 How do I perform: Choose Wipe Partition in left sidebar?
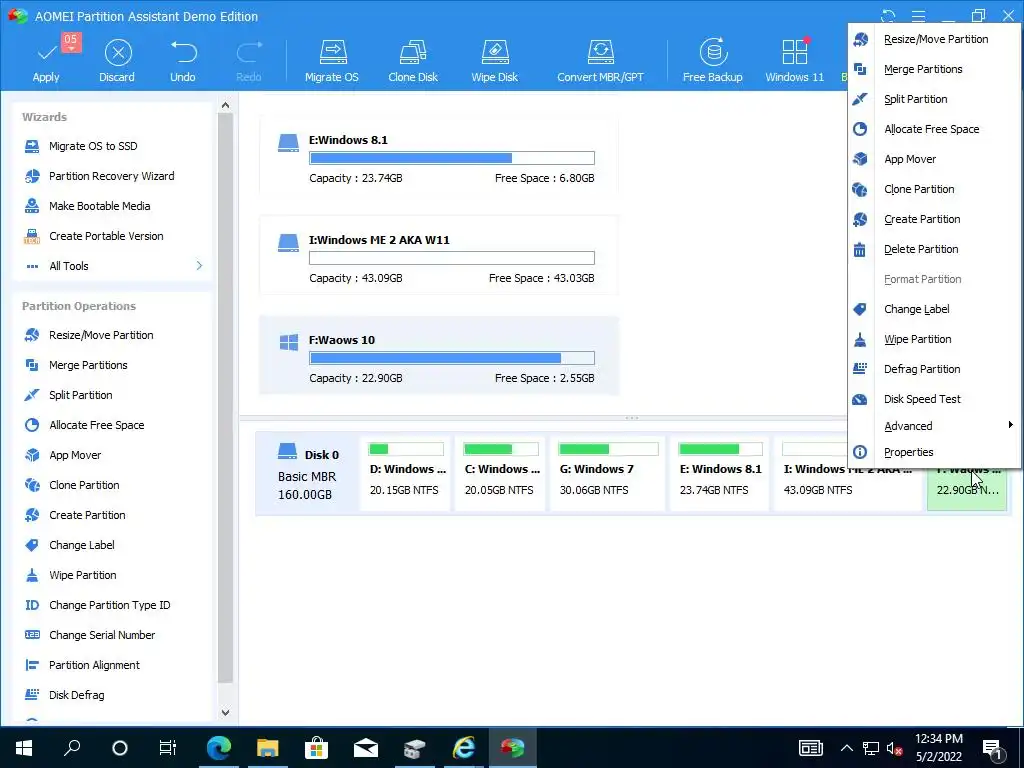click(x=82, y=575)
